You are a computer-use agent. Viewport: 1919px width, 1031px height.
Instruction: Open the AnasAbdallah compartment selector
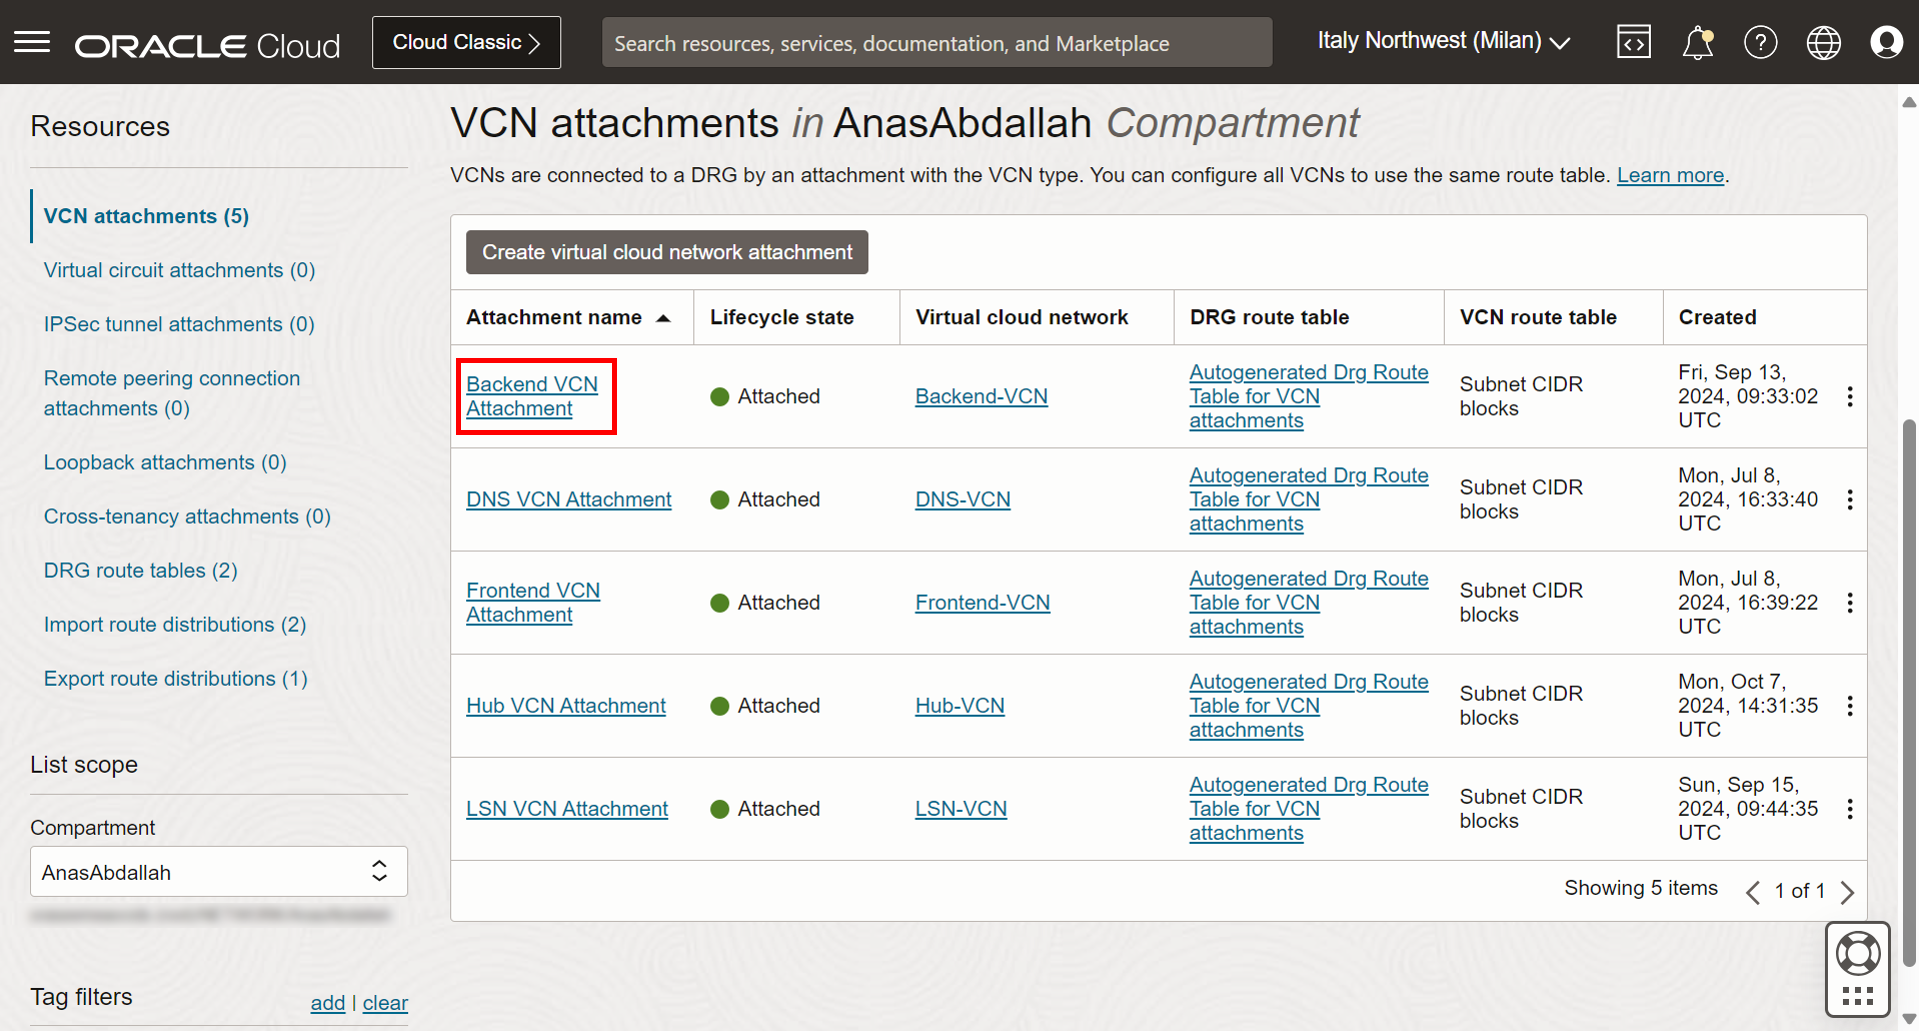click(x=219, y=872)
